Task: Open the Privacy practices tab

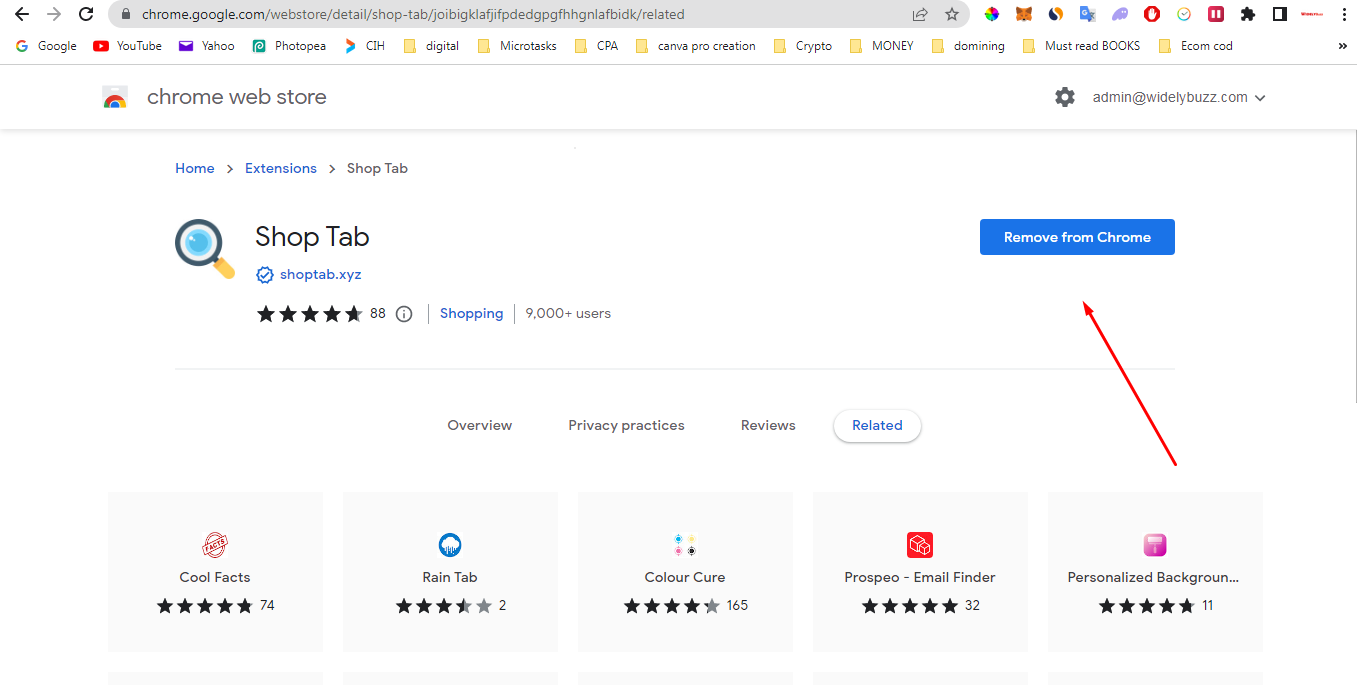Action: tap(626, 425)
